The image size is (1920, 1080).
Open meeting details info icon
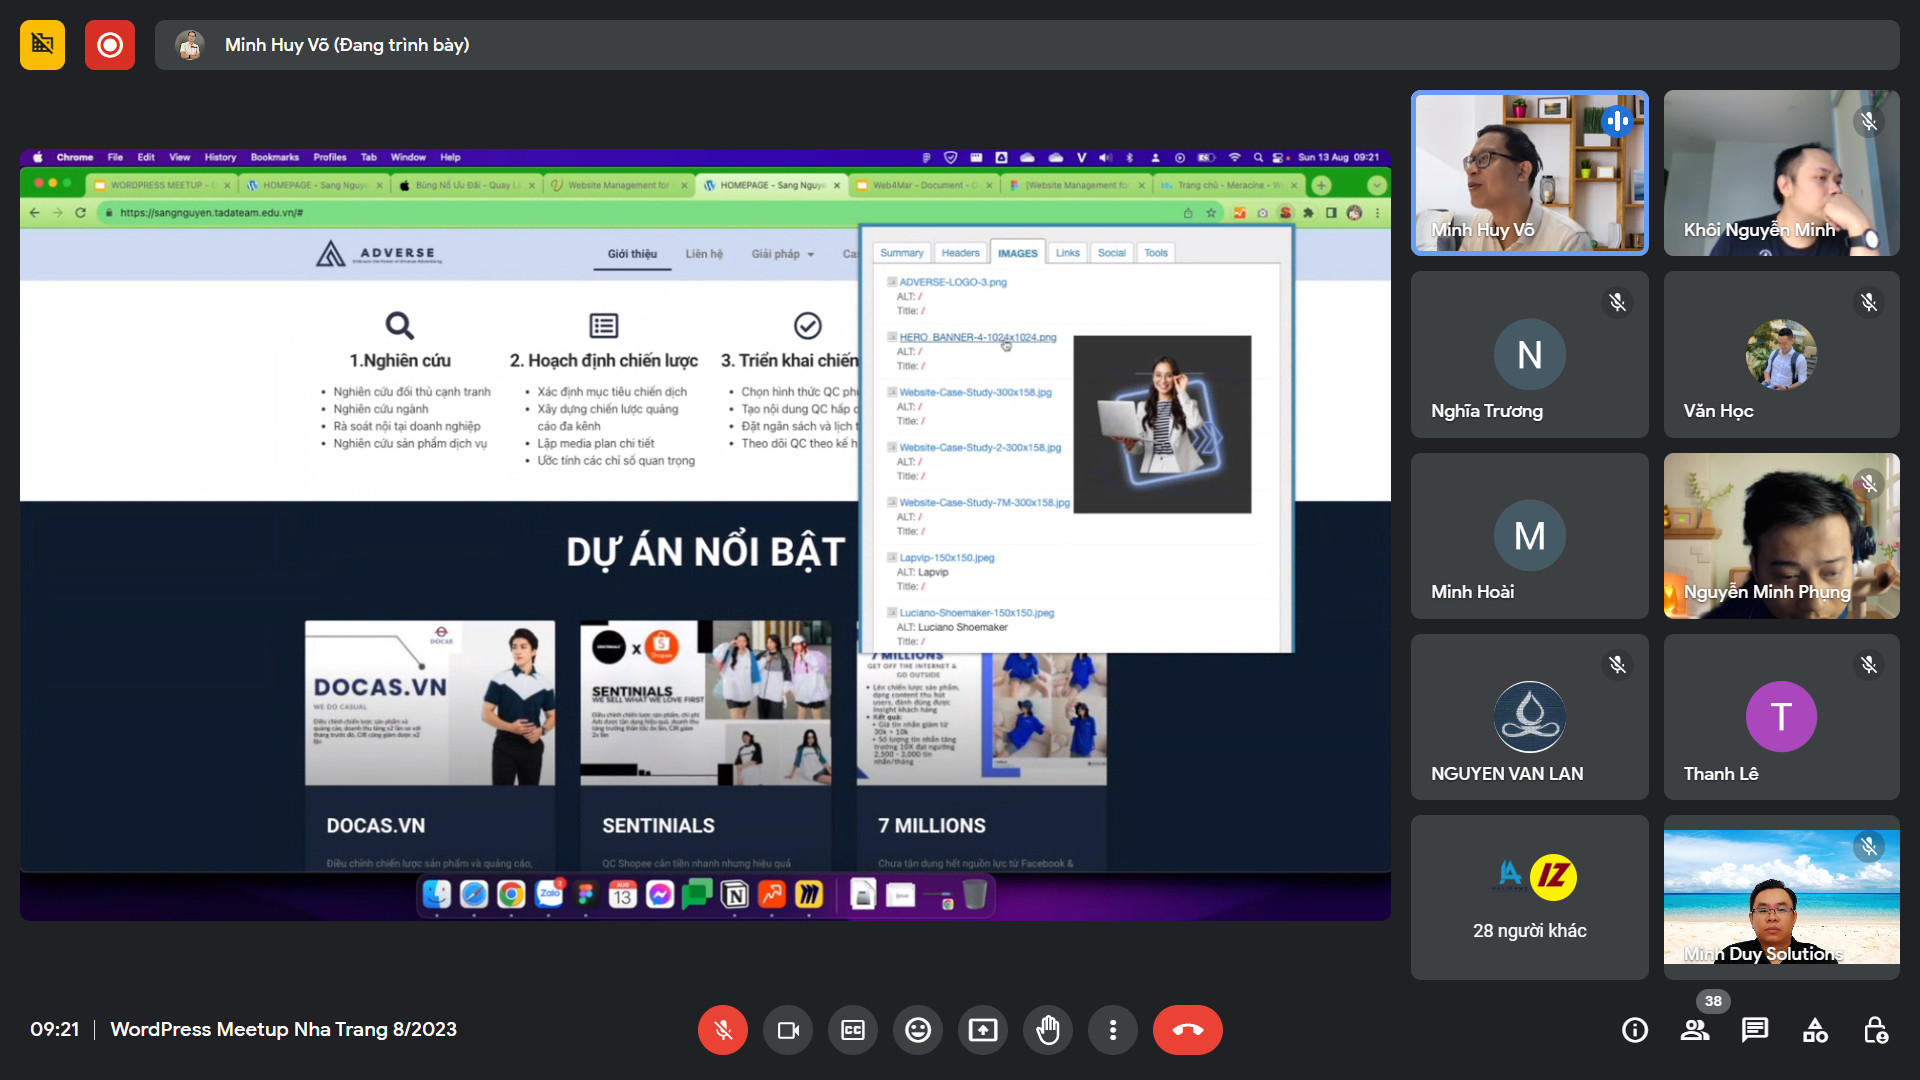[1635, 1030]
